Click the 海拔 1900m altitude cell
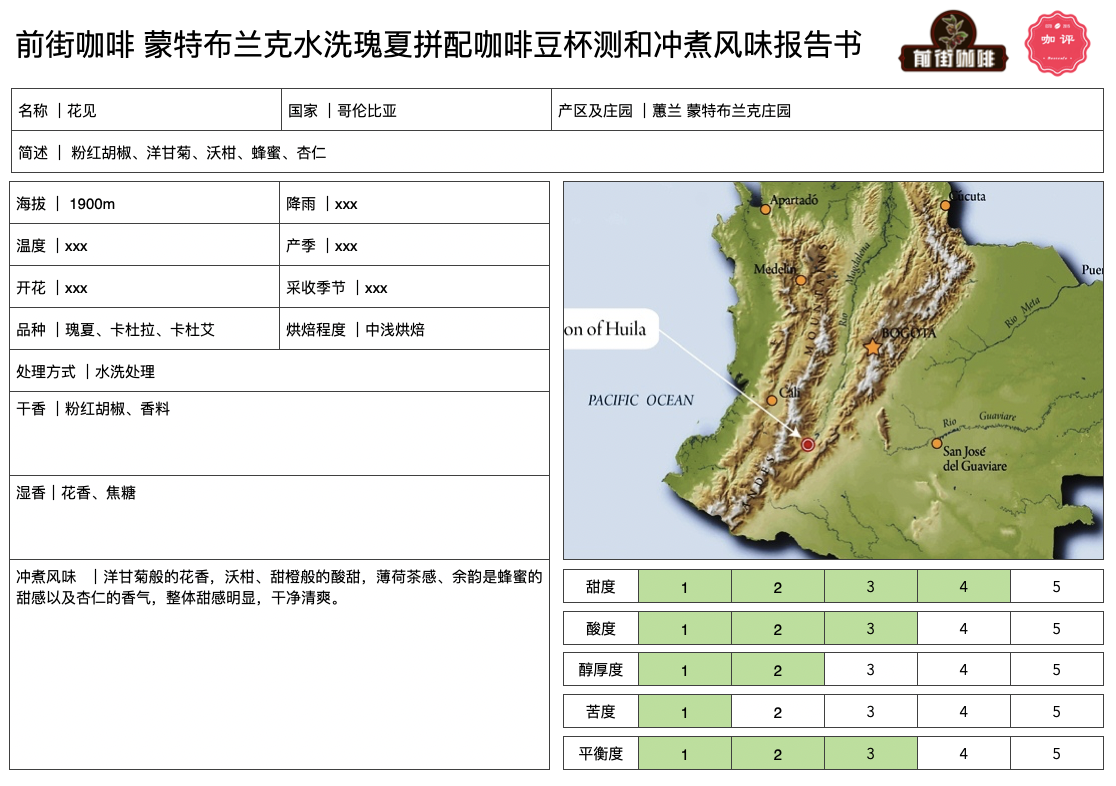 tap(144, 204)
